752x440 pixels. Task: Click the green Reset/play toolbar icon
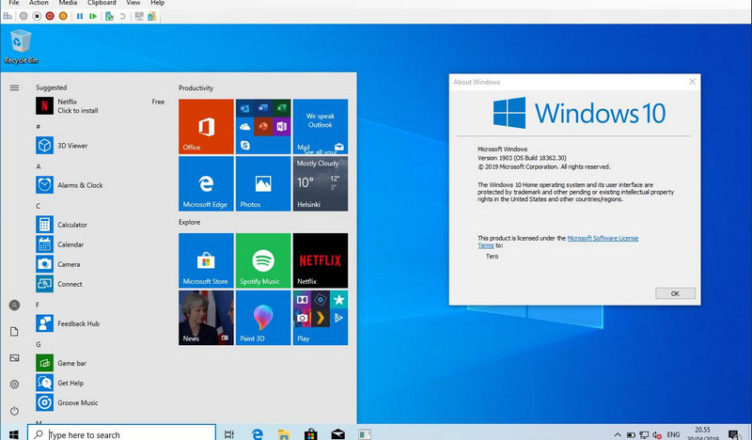[x=93, y=16]
